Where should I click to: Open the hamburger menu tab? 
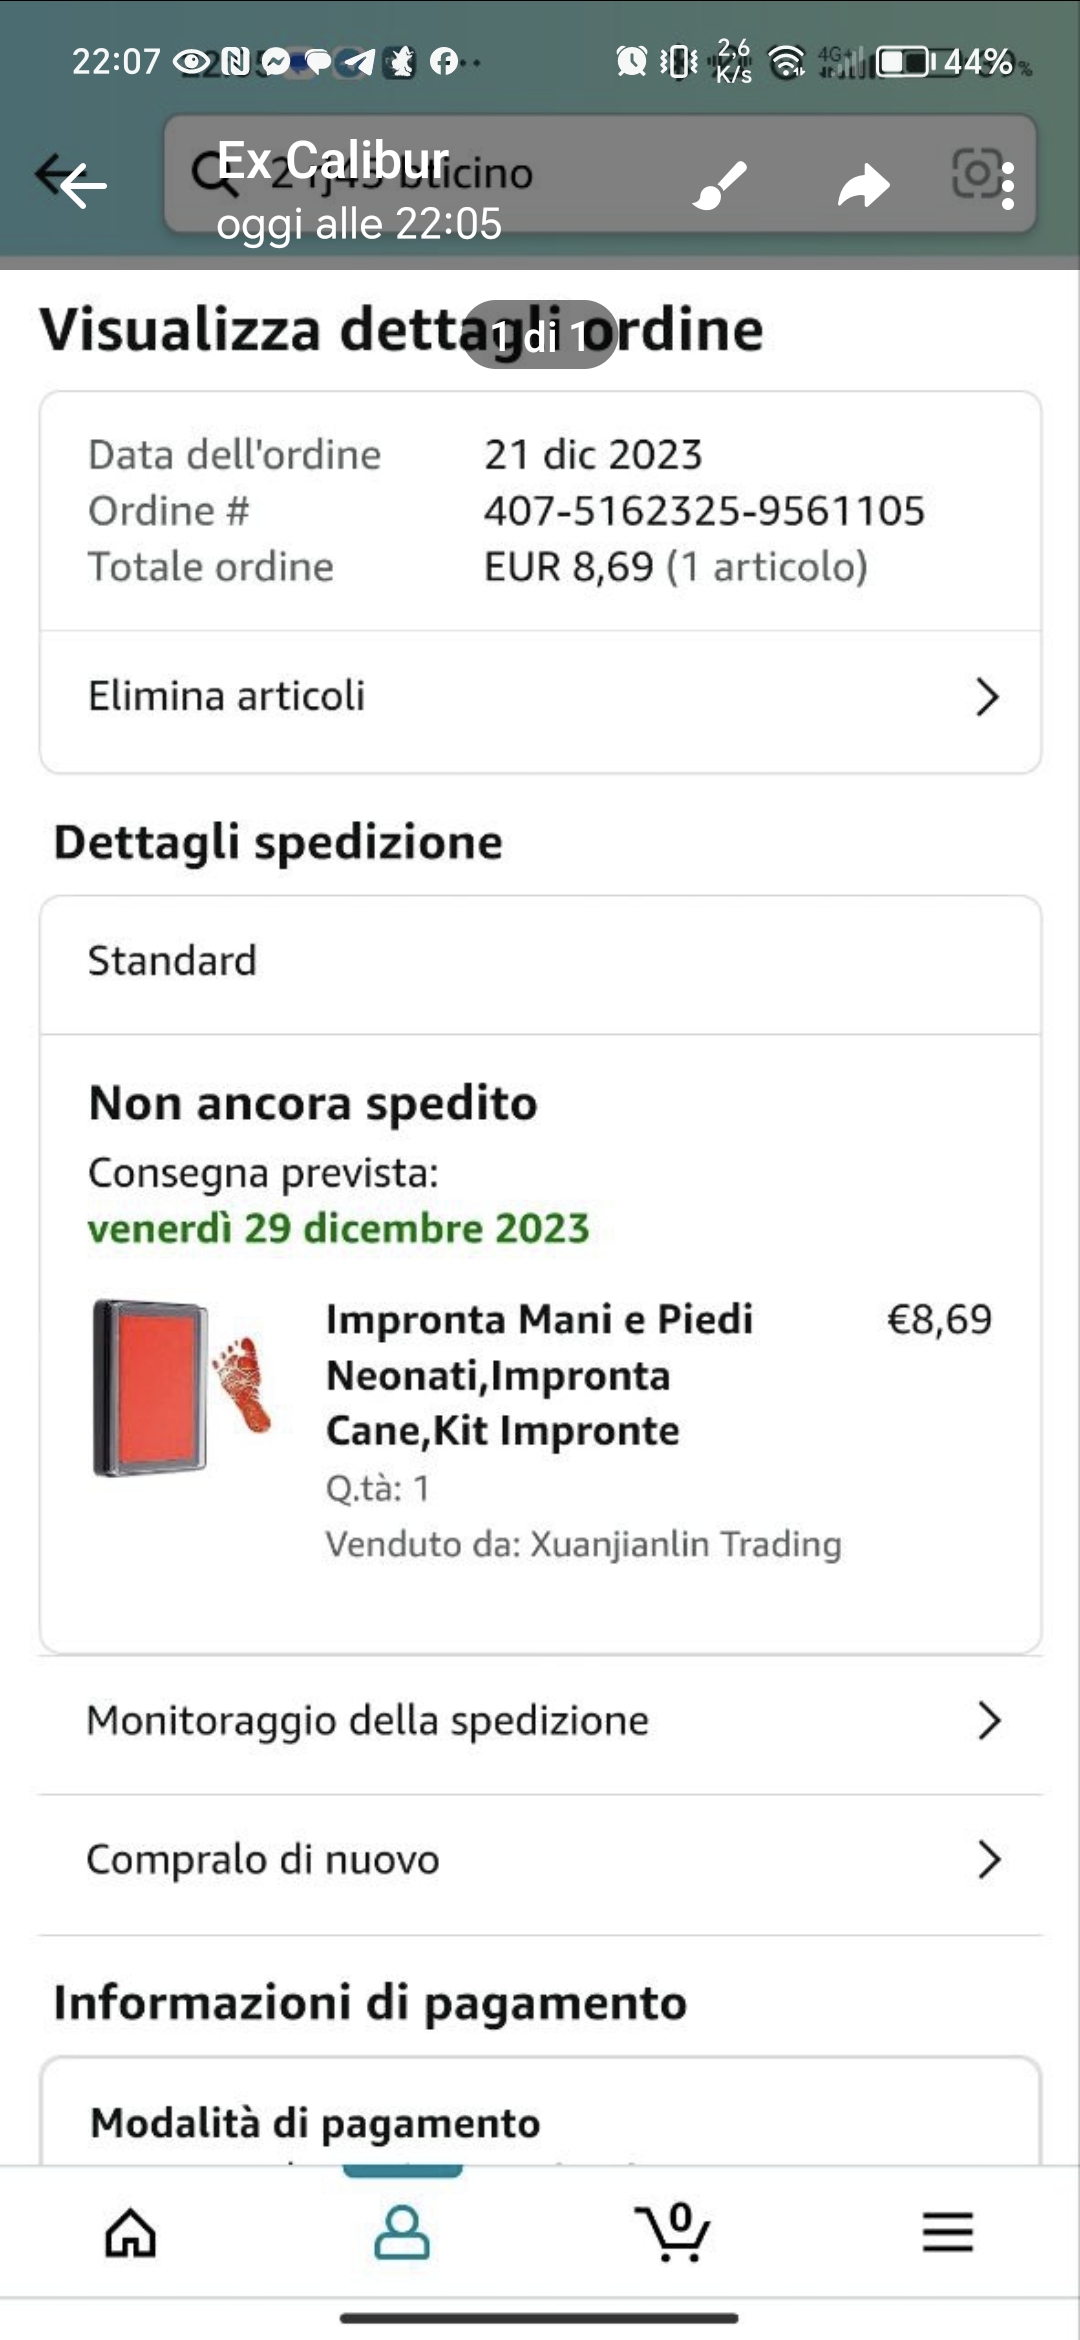[947, 2232]
